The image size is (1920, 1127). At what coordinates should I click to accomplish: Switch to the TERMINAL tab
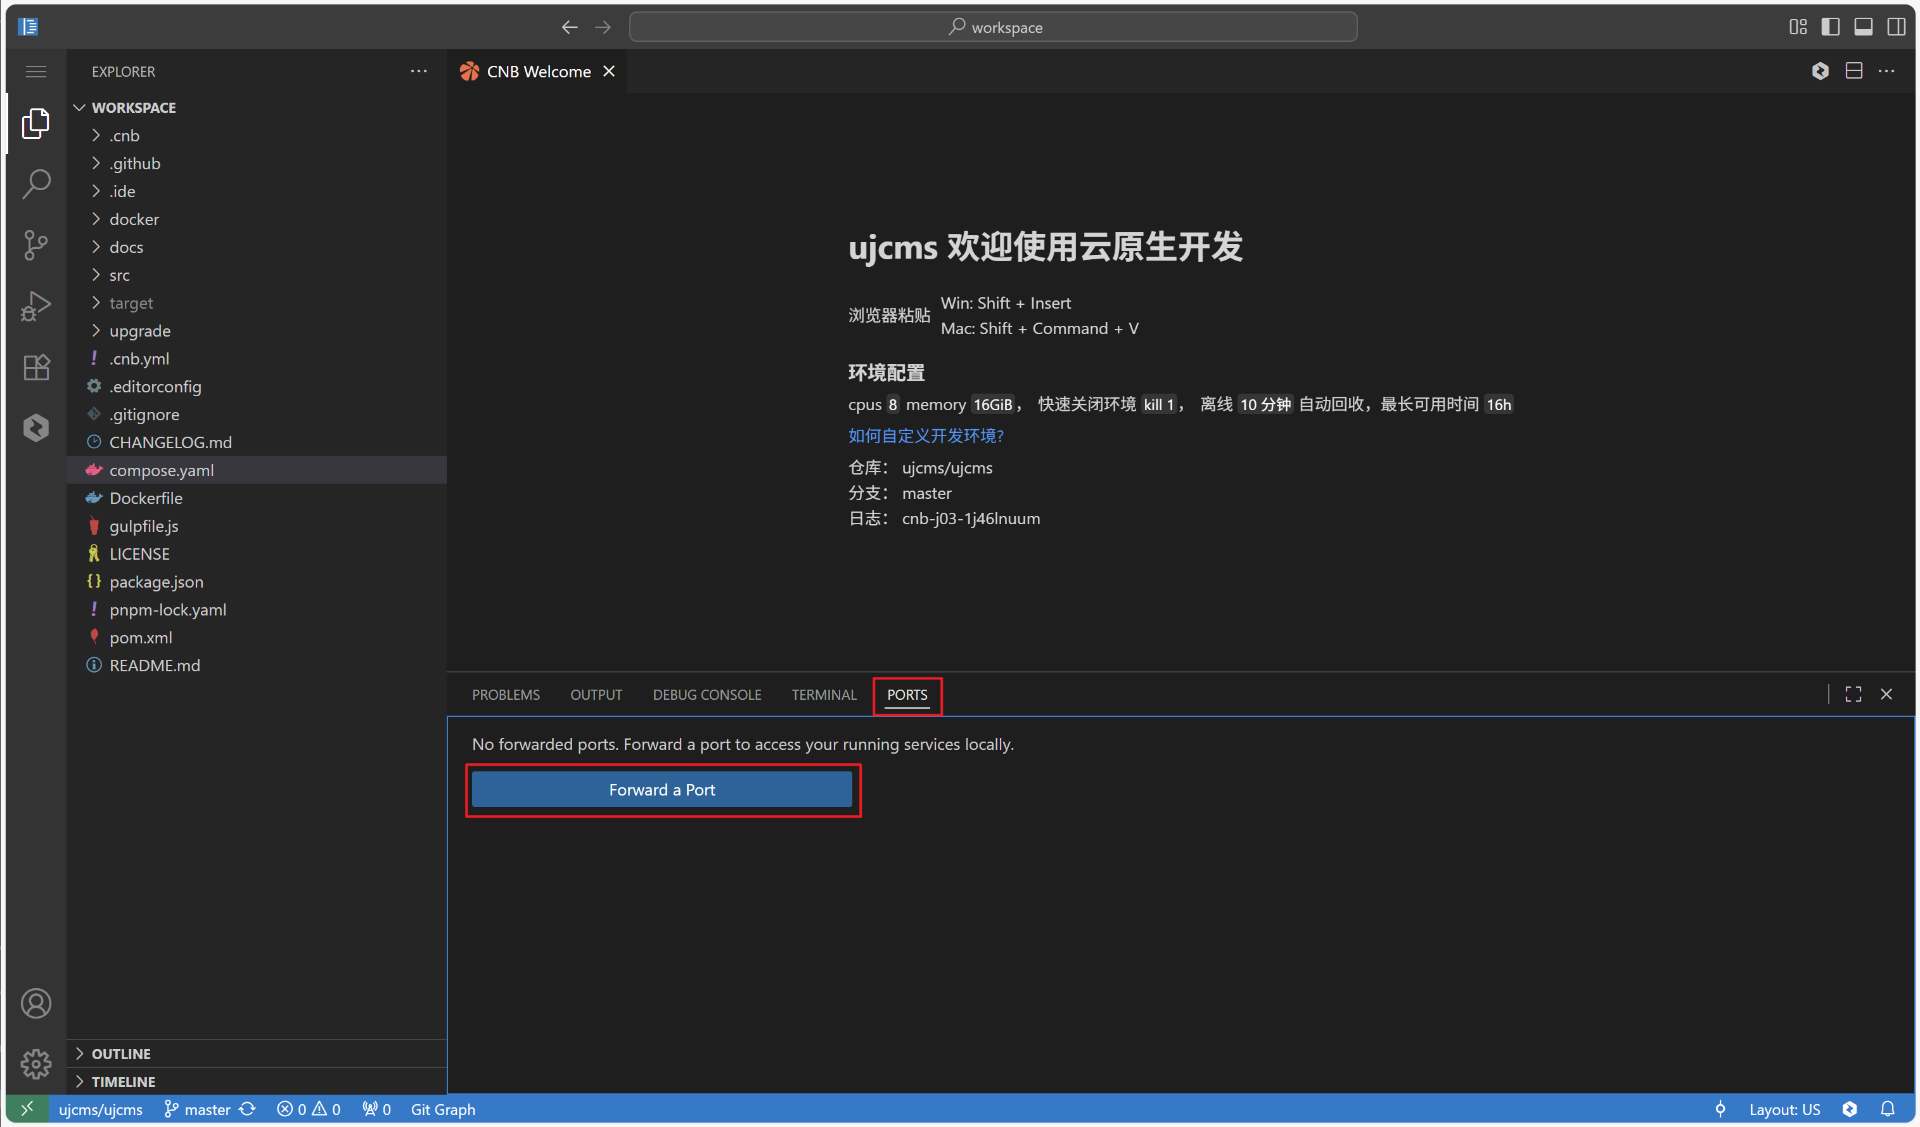824,695
